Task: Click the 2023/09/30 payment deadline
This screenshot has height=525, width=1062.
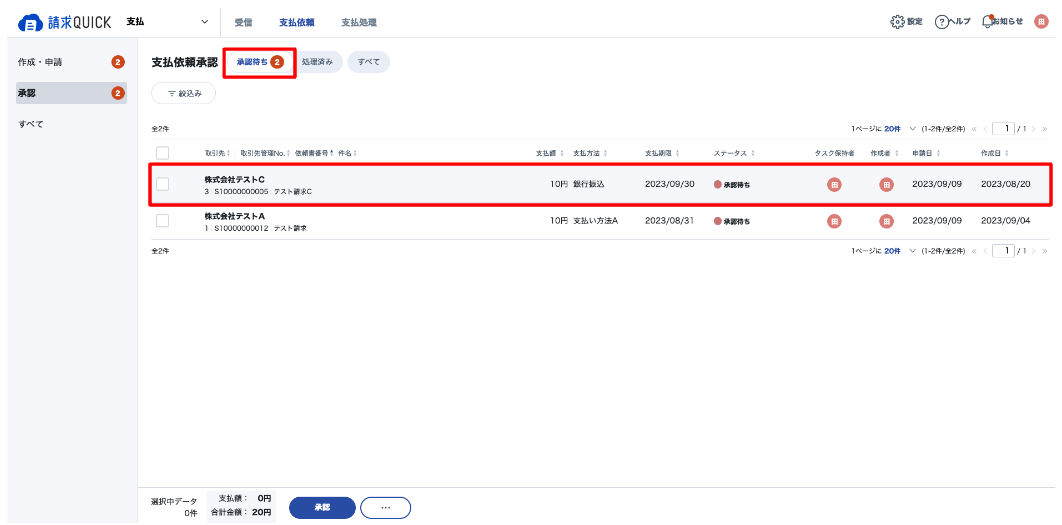Action: pos(670,184)
